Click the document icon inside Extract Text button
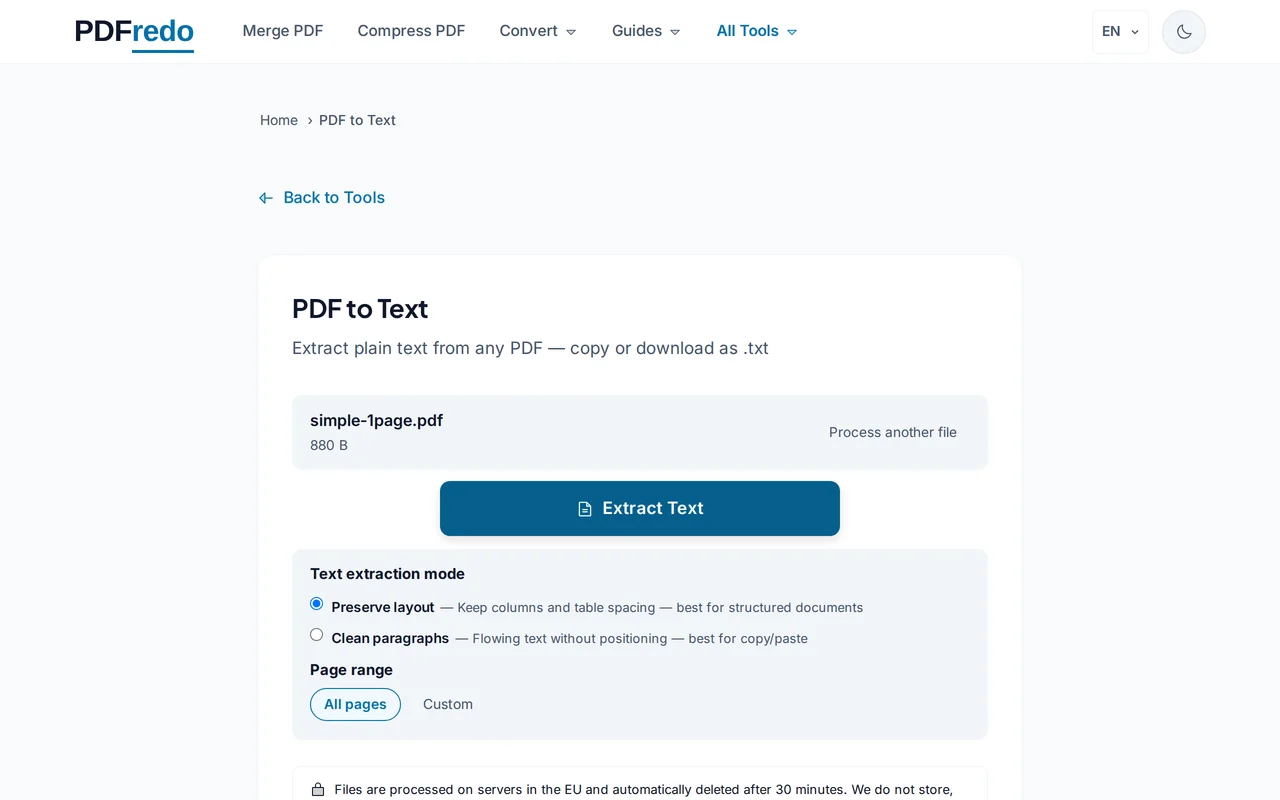Image resolution: width=1280 pixels, height=800 pixels. pos(584,508)
